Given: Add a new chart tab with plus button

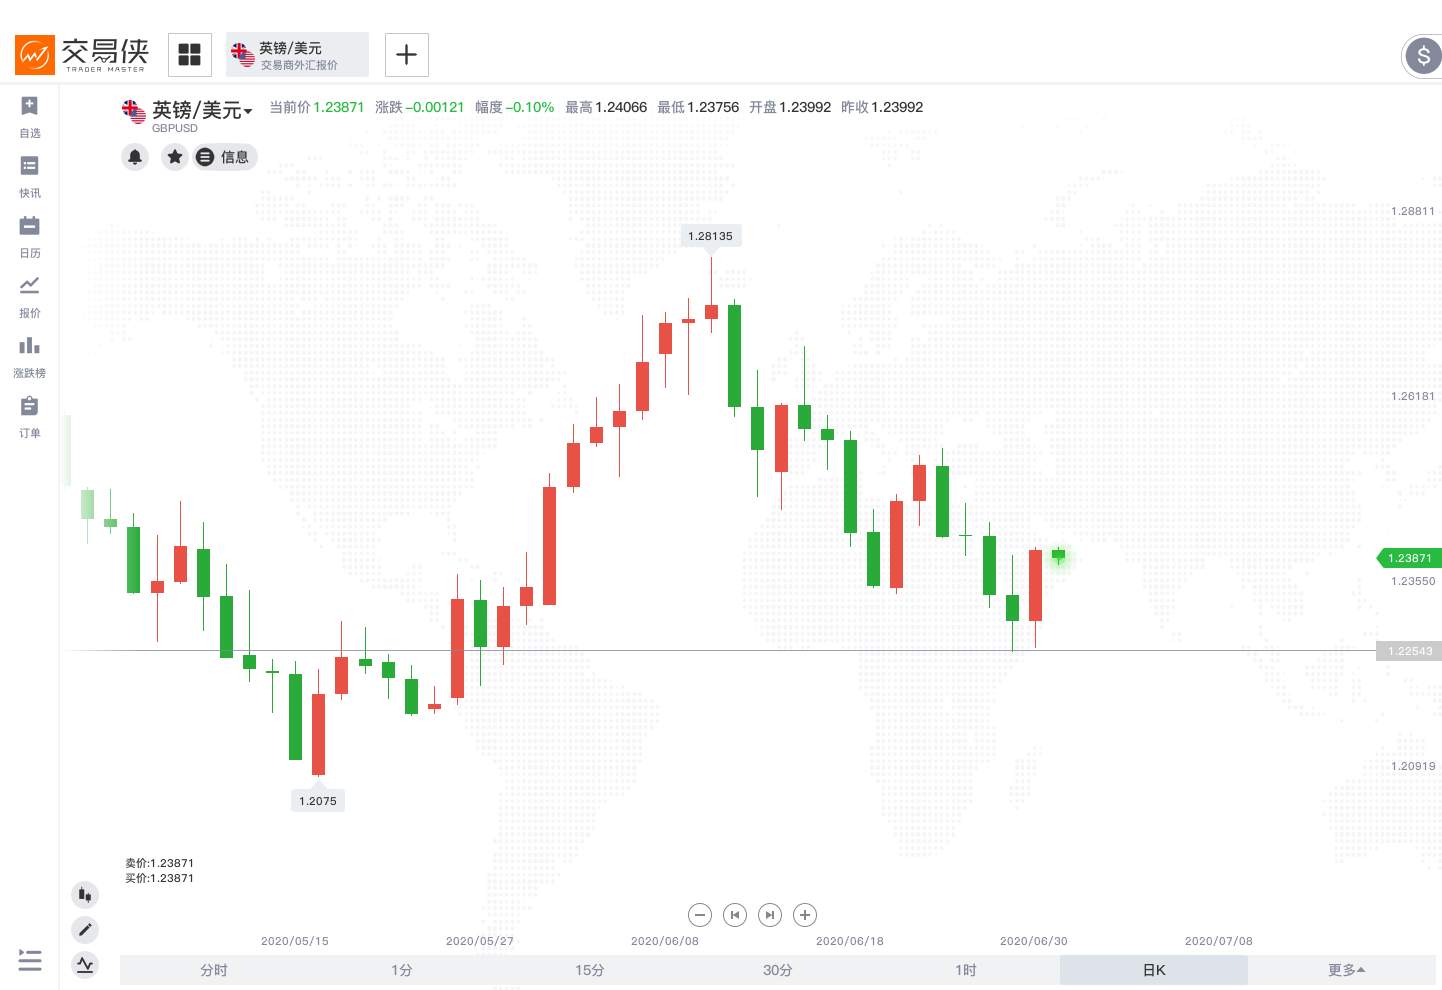Looking at the screenshot, I should pos(407,55).
